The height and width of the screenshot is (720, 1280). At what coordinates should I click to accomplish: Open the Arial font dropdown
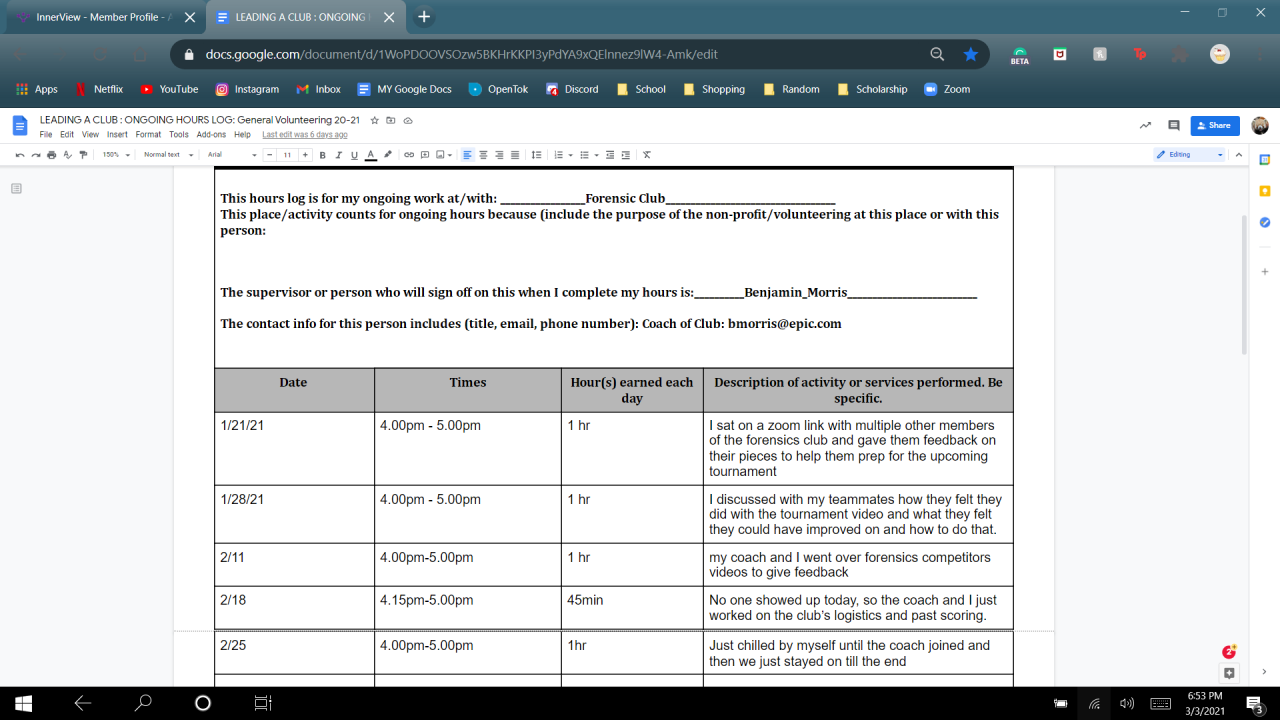[x=232, y=155]
